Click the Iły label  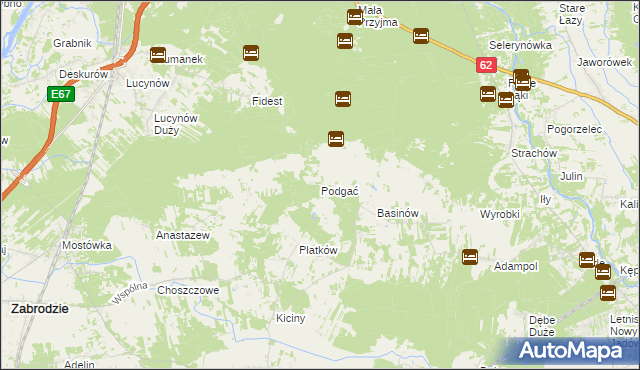point(545,199)
